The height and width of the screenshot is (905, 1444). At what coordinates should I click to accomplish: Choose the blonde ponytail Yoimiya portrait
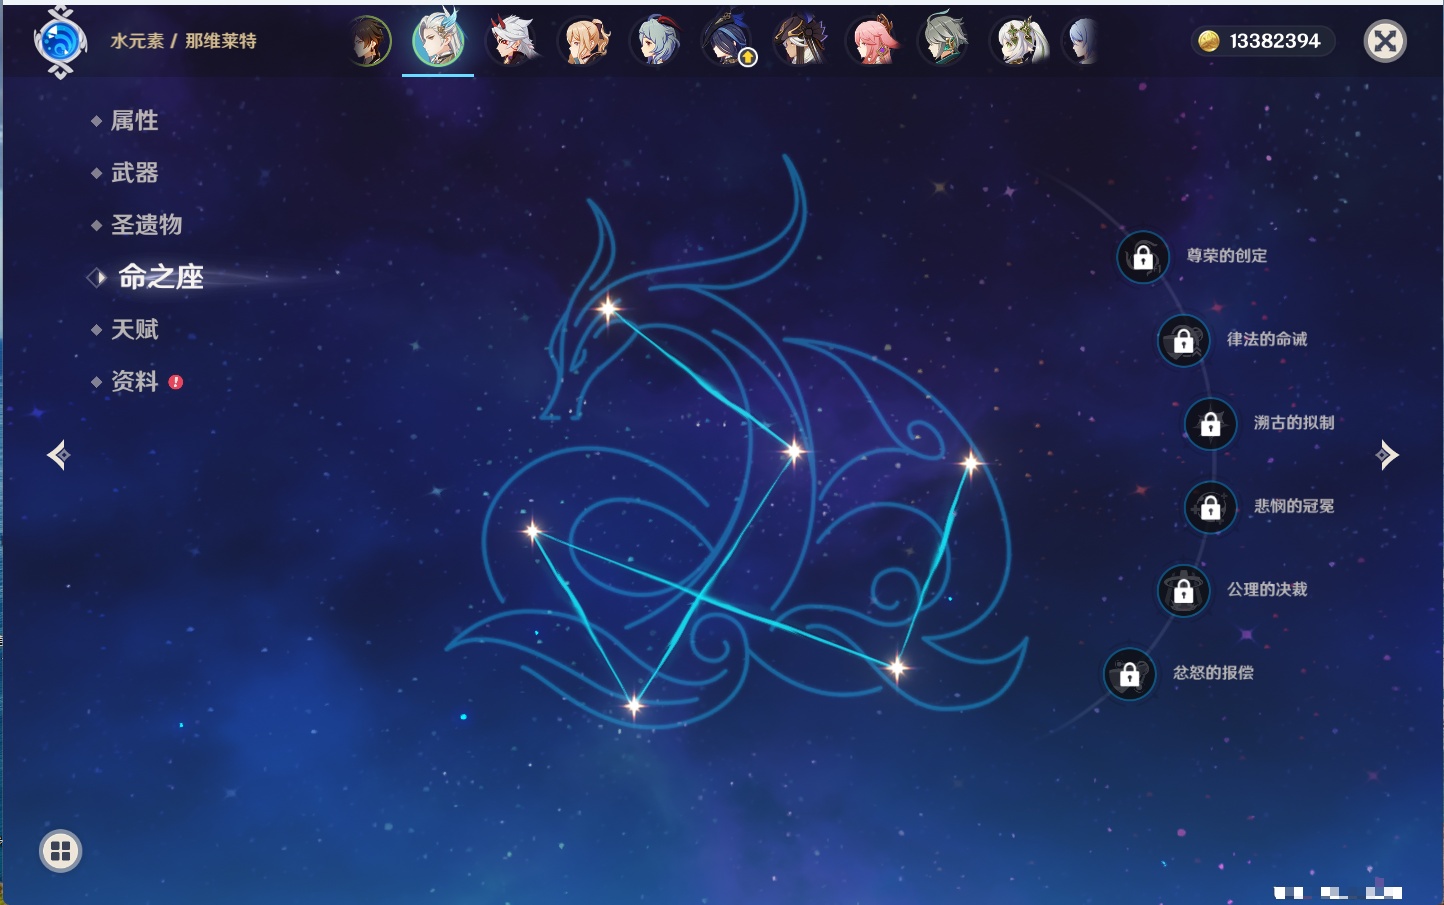click(x=584, y=42)
